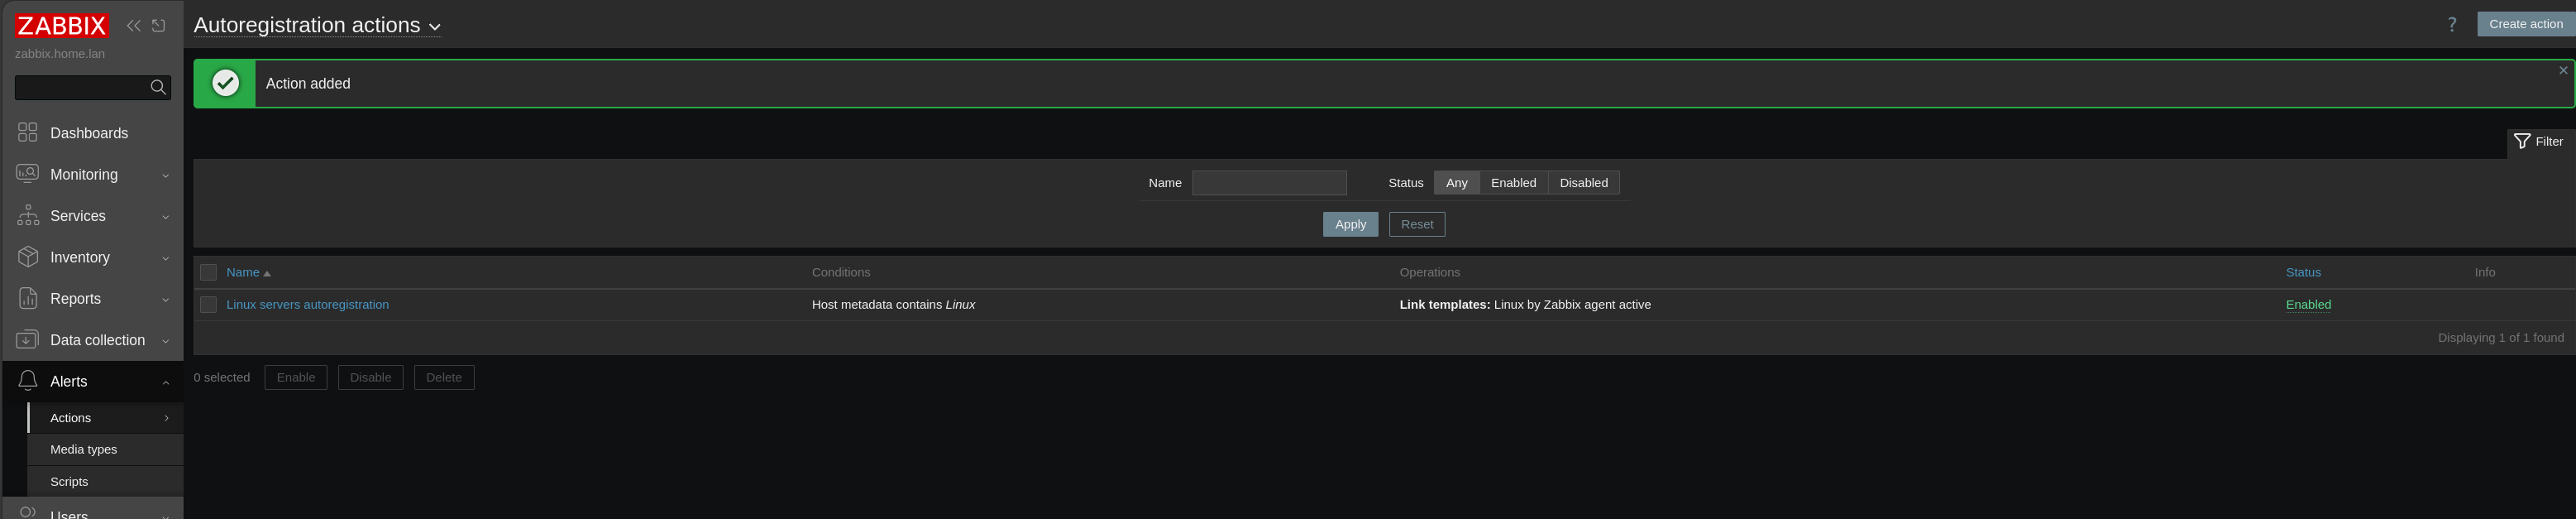Sort table by Status column
This screenshot has height=519, width=2576.
click(2303, 272)
